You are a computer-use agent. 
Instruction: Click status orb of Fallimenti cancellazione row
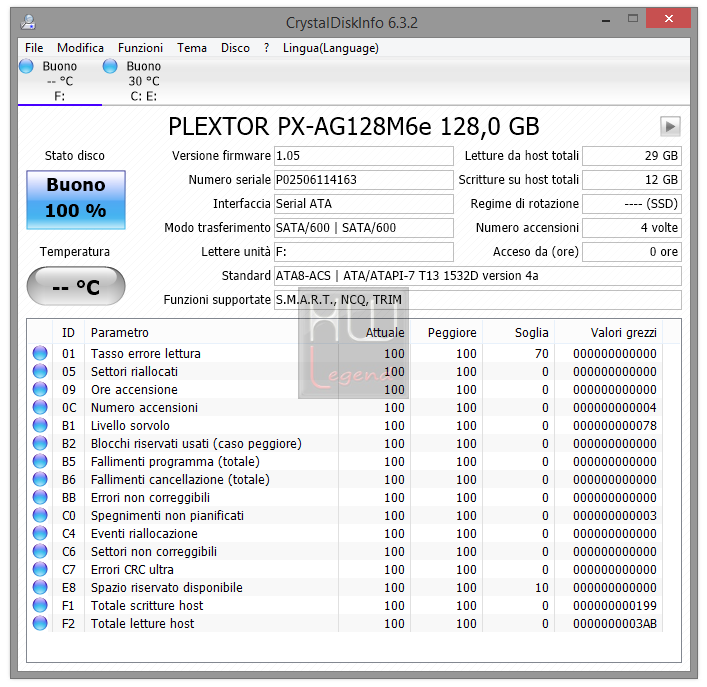[40, 479]
